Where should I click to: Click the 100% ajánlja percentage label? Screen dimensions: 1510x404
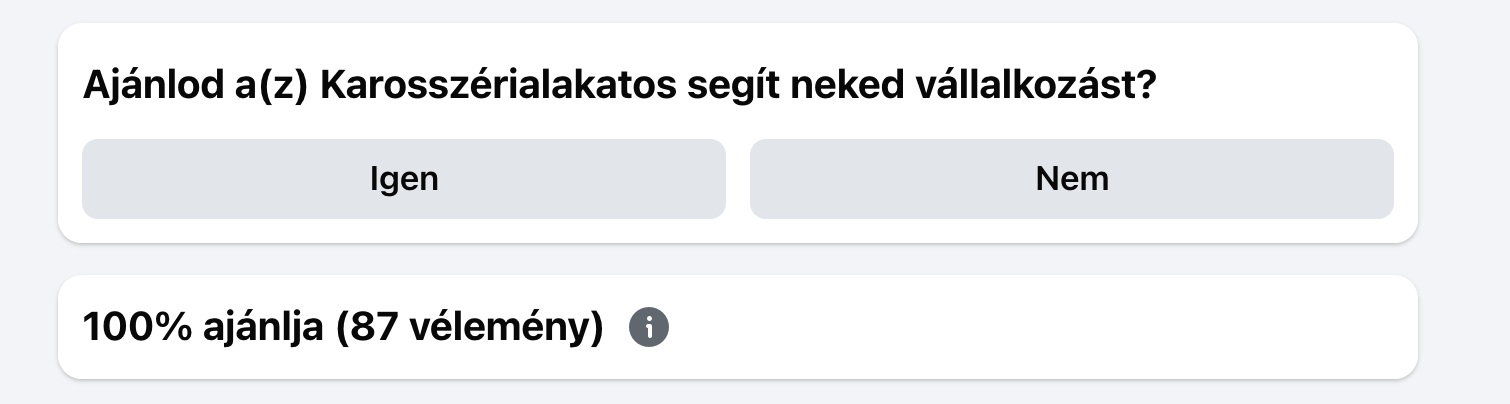pos(203,328)
